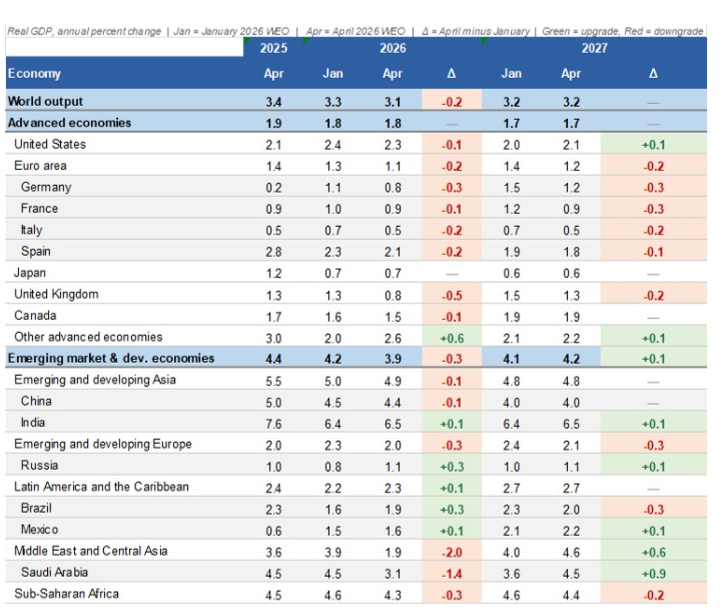Click the title text about Real GDP annual percent change
Viewport: 723px width, 613px height.
click(84, 31)
